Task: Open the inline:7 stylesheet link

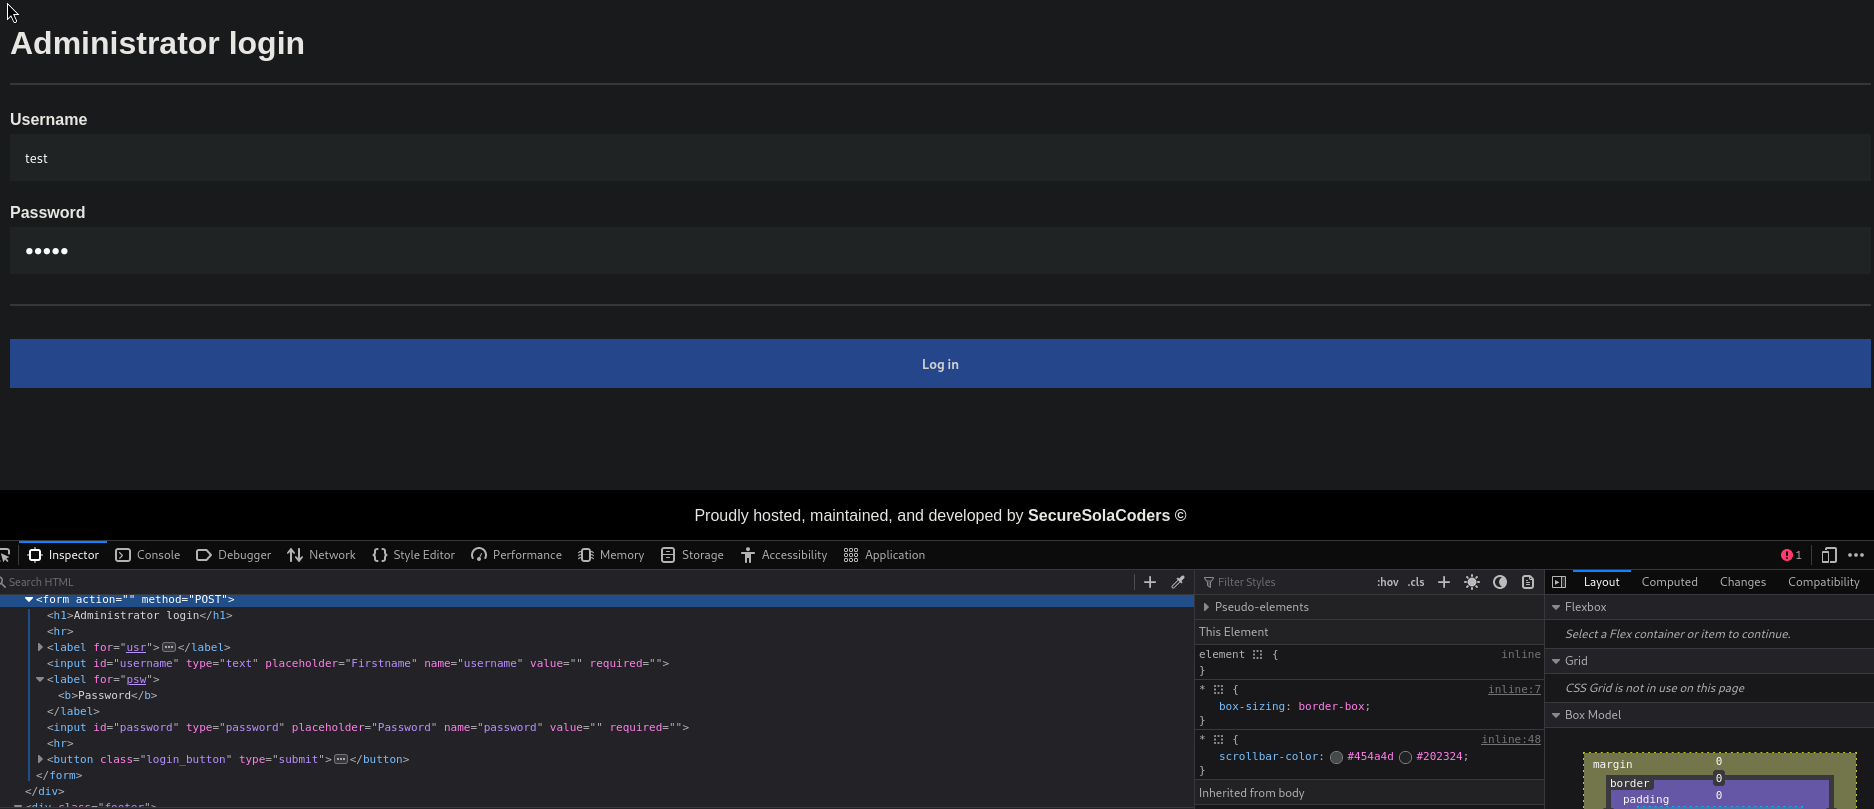Action: pos(1514,690)
